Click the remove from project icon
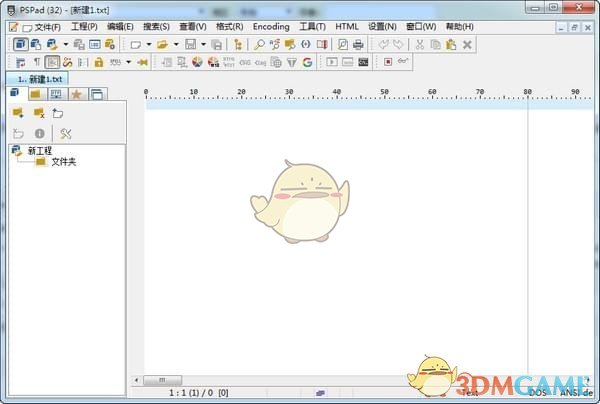Image resolution: width=600 pixels, height=404 pixels. pos(39,113)
